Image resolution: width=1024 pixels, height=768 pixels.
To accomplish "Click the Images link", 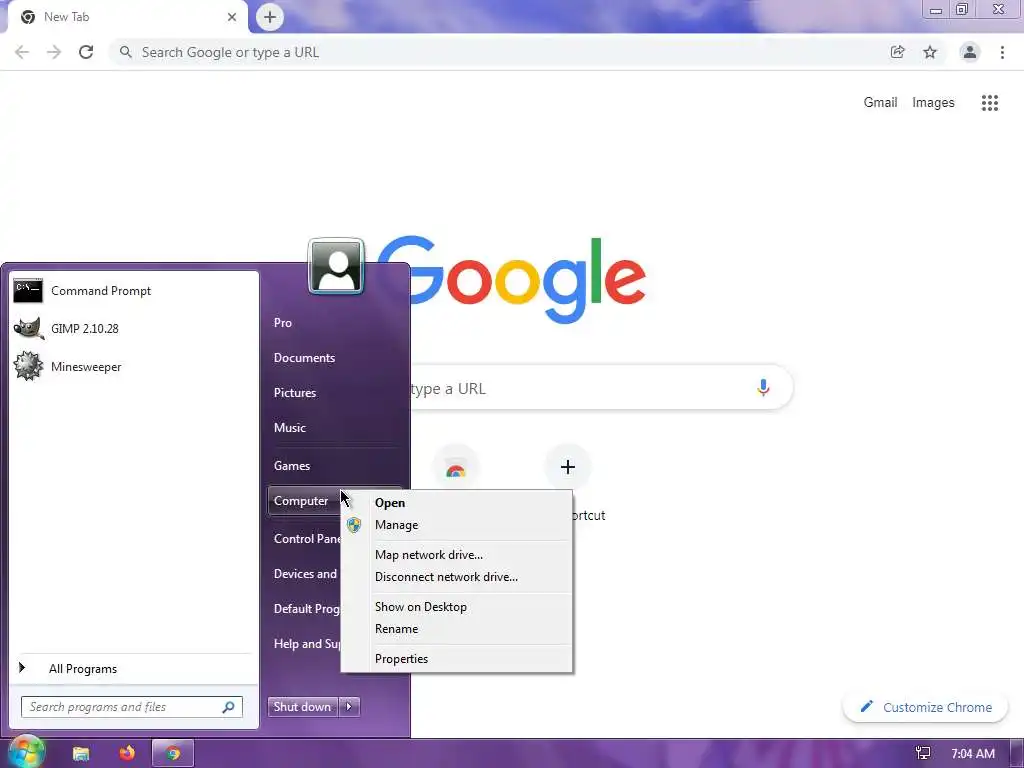I will pyautogui.click(x=933, y=103).
